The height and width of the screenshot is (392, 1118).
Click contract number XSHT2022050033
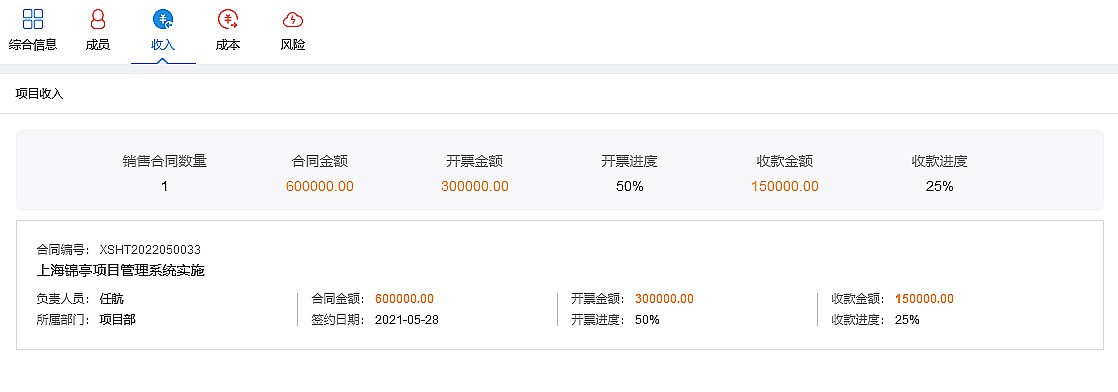150,249
